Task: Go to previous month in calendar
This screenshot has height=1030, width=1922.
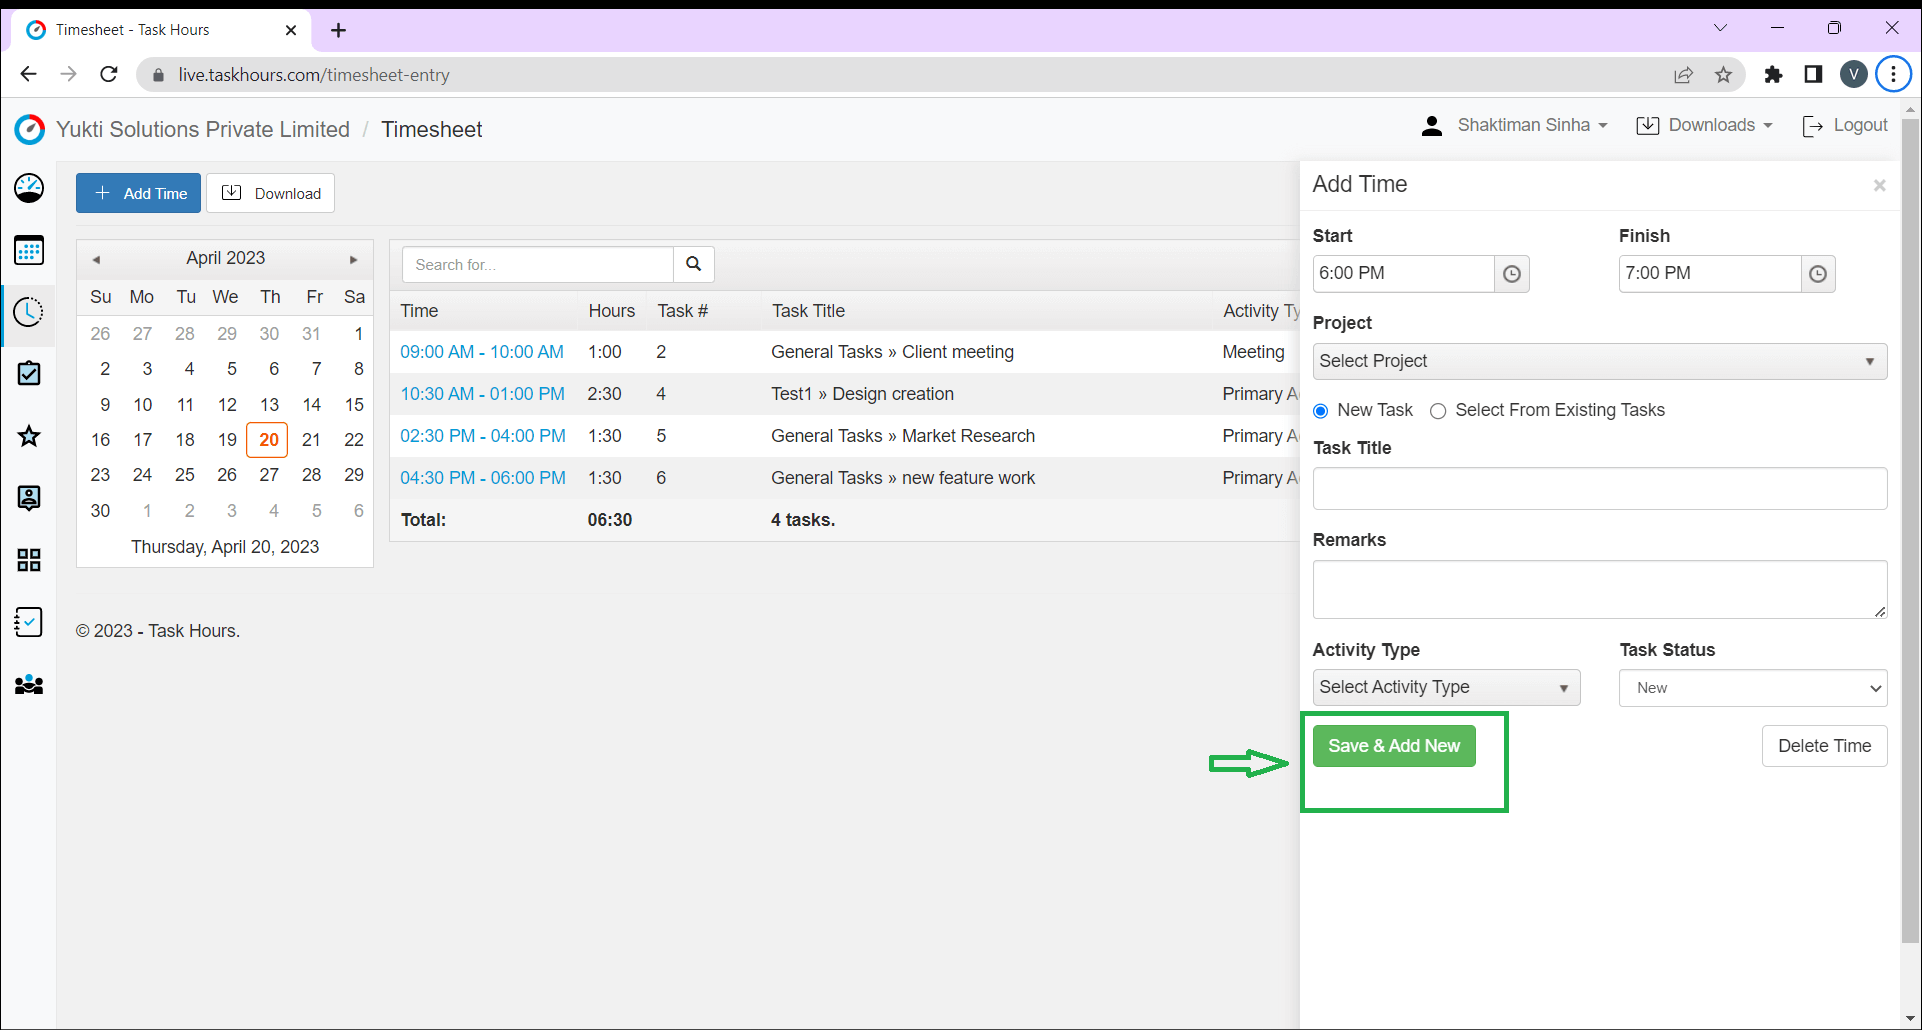Action: 96,259
